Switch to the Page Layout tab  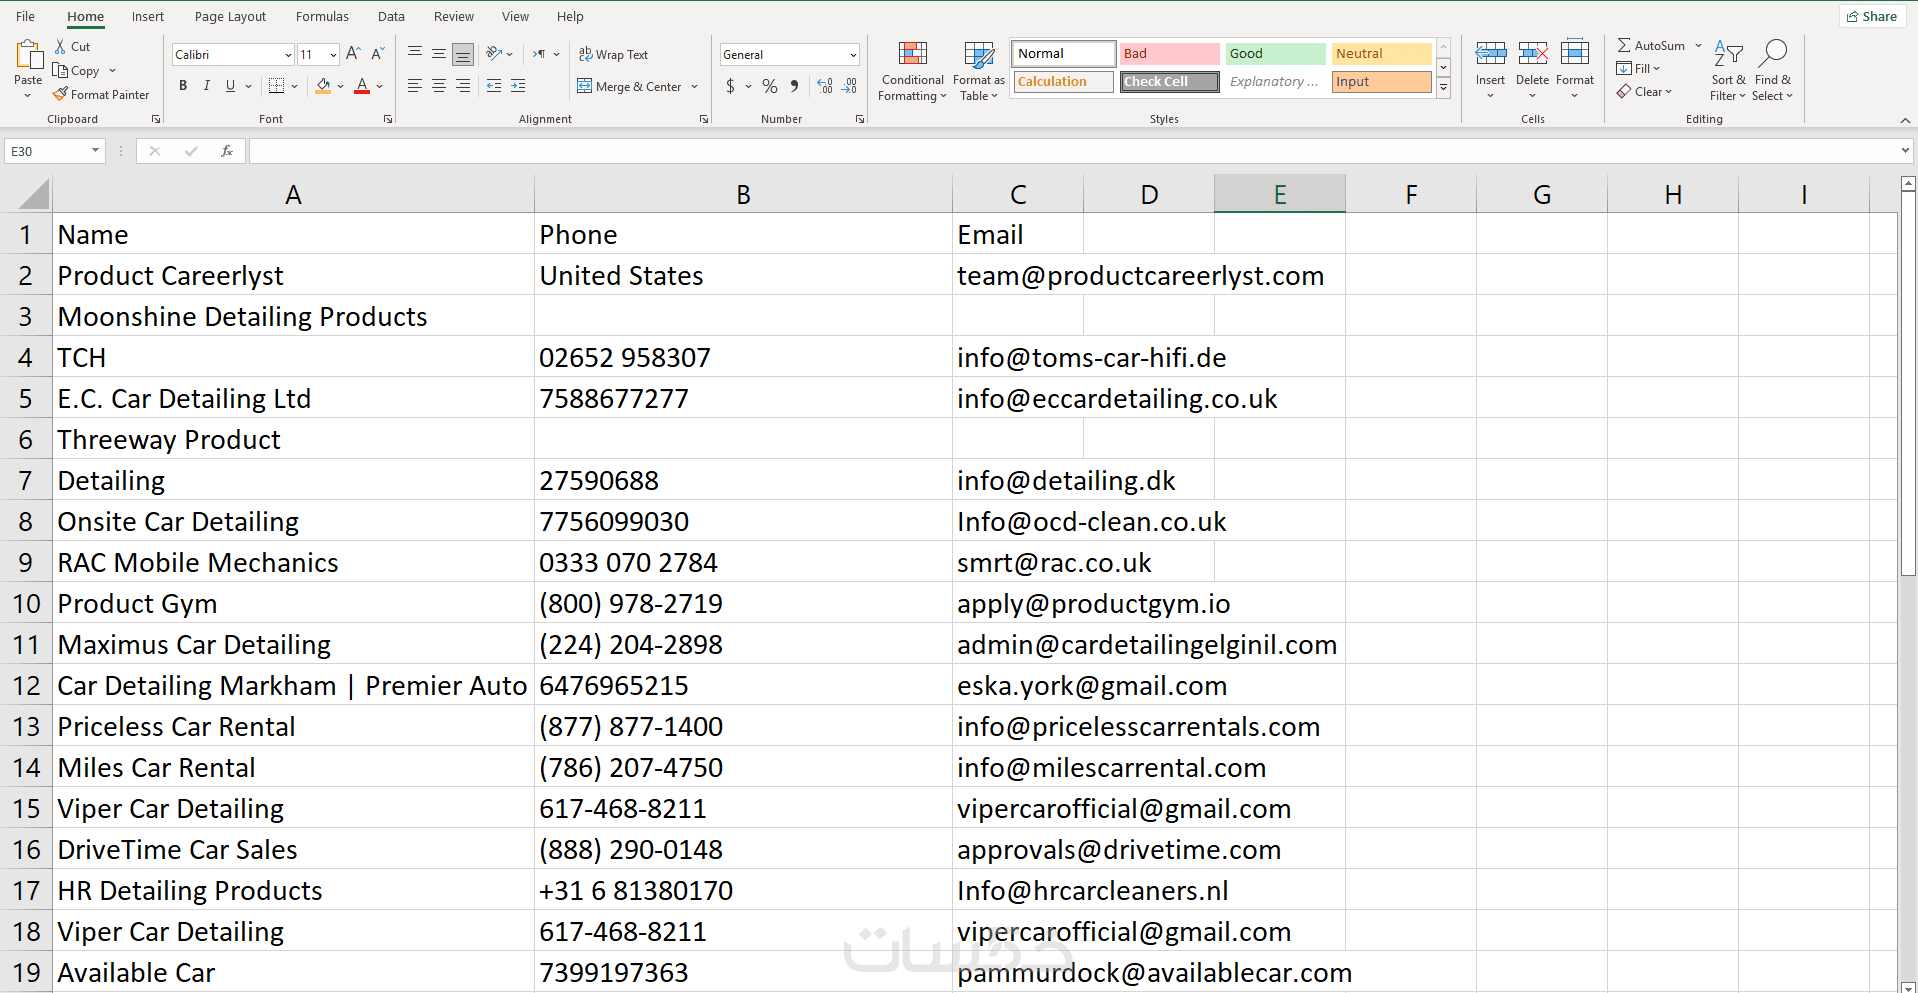click(x=230, y=16)
